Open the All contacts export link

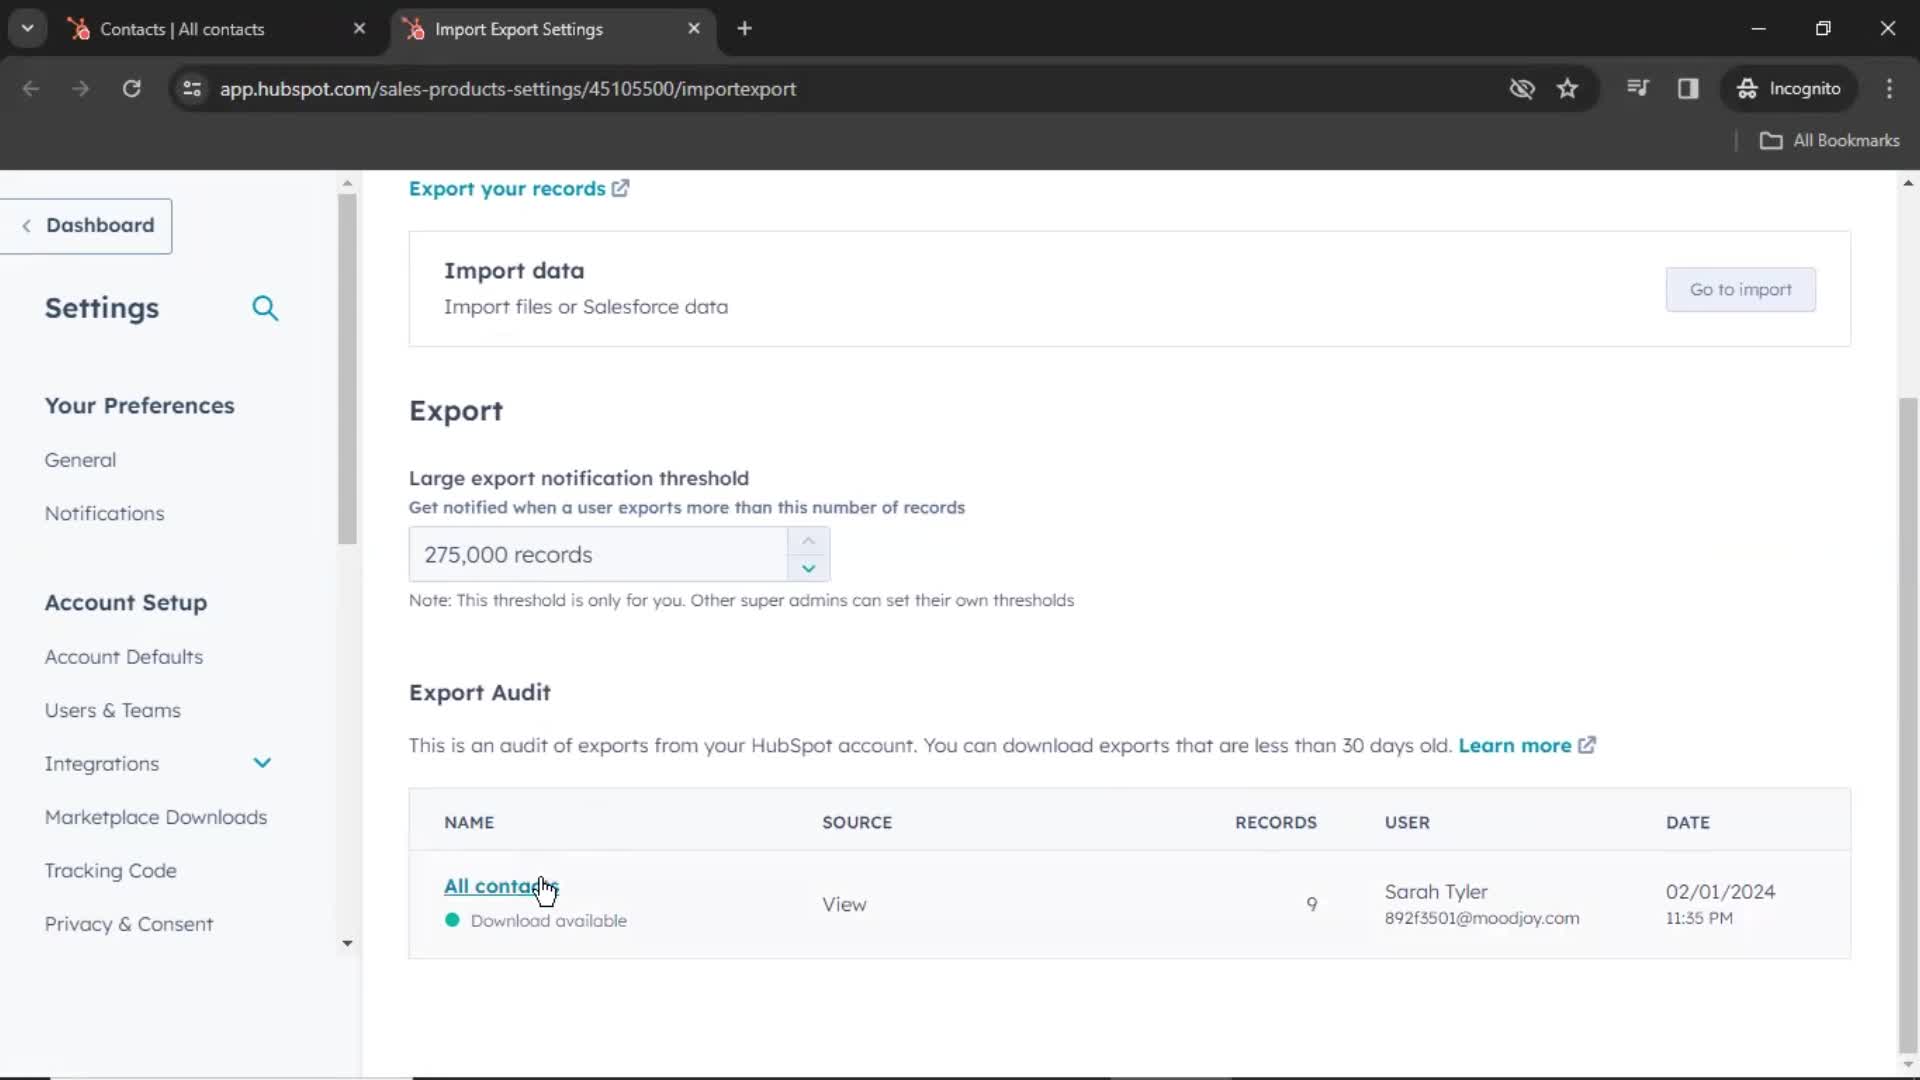coord(498,885)
